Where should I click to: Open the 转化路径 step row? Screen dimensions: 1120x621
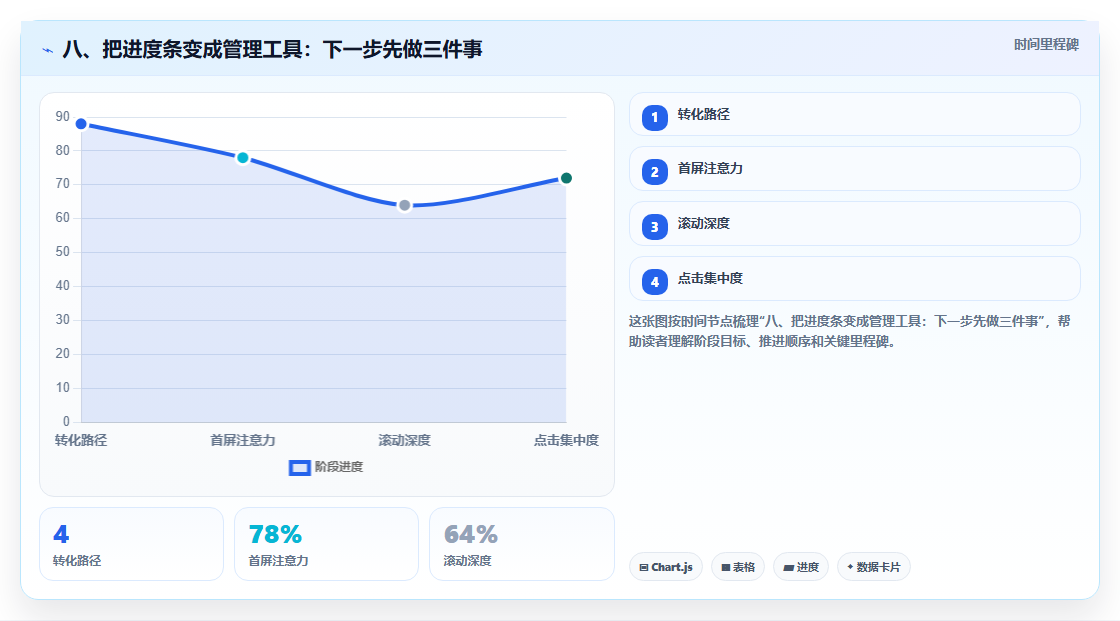(854, 114)
